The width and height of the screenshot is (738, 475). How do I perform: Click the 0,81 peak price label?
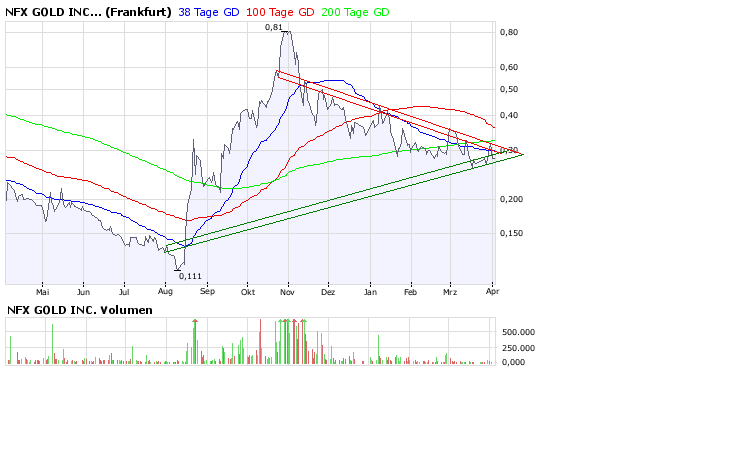274,27
